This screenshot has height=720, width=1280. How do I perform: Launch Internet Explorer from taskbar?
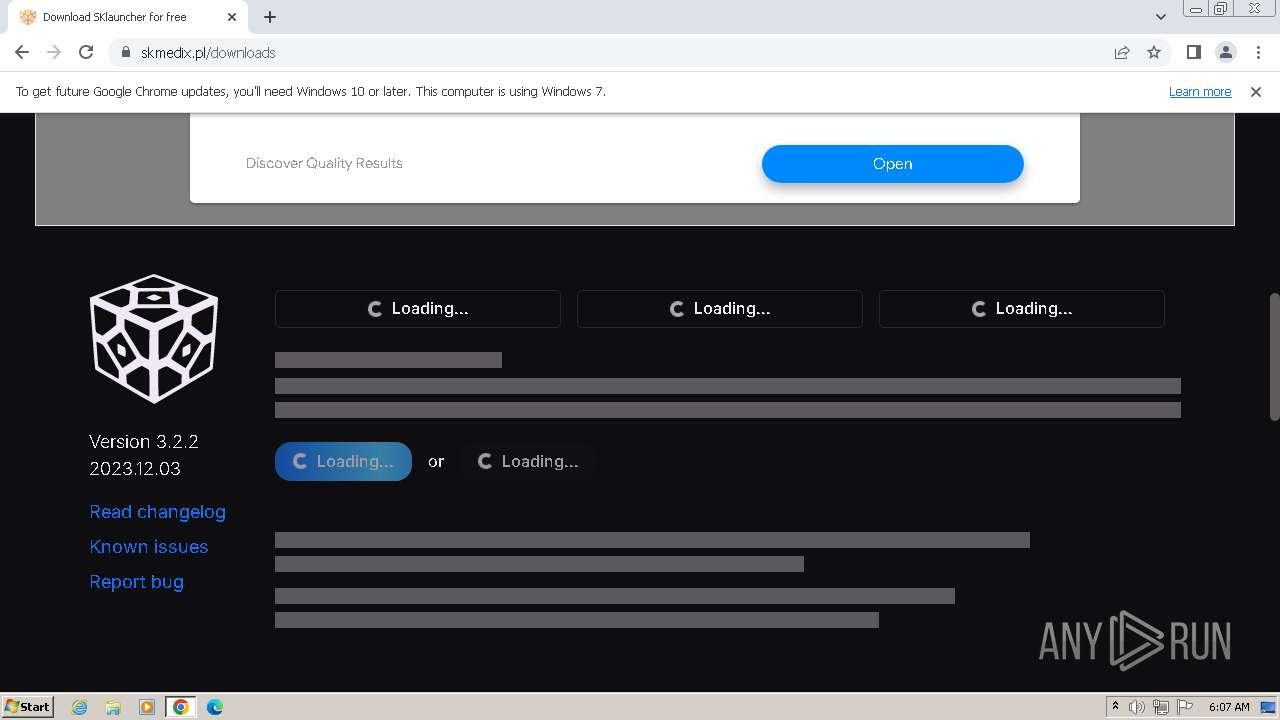click(x=80, y=707)
